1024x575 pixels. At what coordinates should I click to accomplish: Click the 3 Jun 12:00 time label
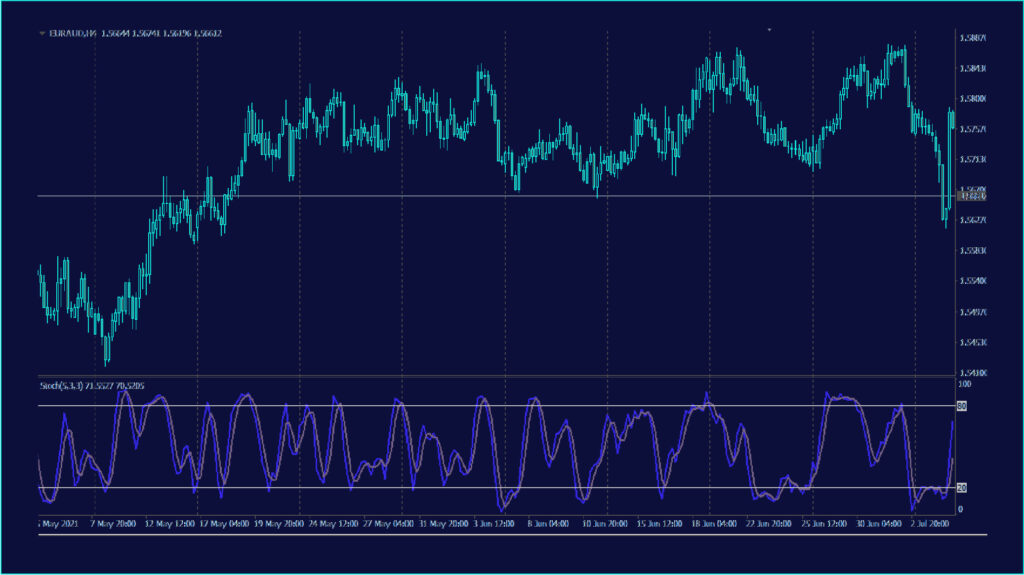pyautogui.click(x=494, y=523)
